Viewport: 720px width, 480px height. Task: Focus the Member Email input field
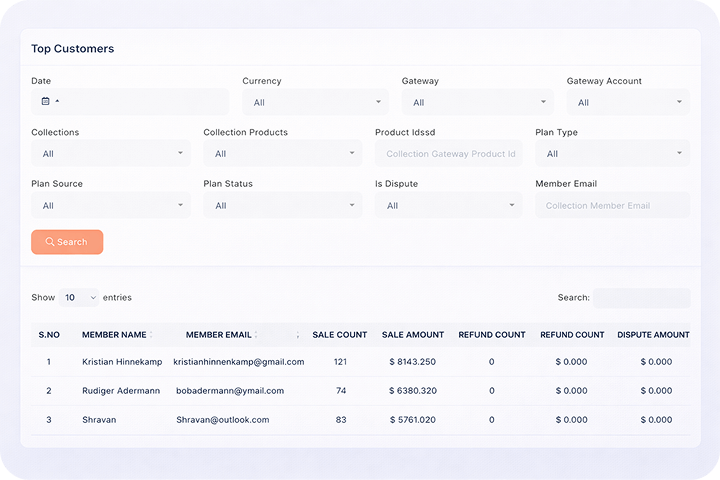coord(612,206)
